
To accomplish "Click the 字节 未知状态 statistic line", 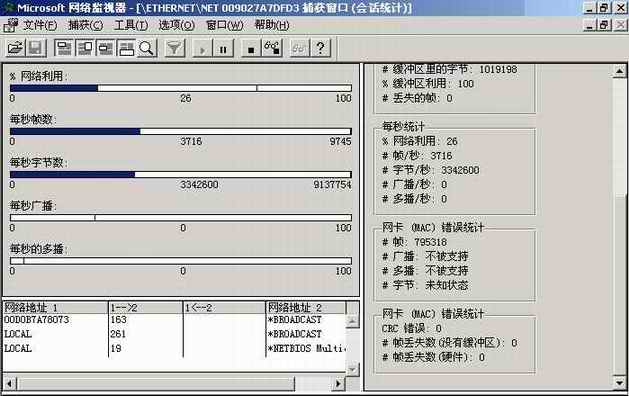I will (x=425, y=285).
